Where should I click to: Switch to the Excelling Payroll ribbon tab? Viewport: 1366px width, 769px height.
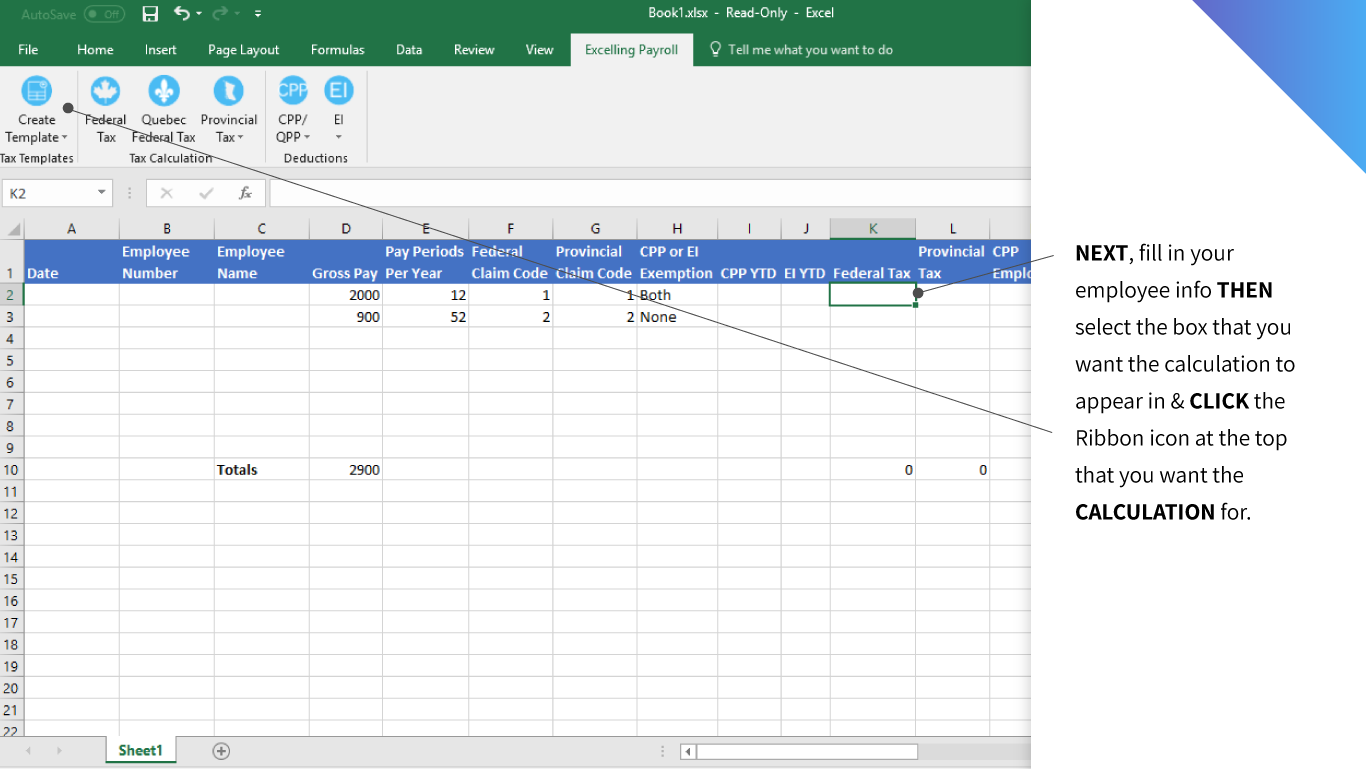pos(631,49)
